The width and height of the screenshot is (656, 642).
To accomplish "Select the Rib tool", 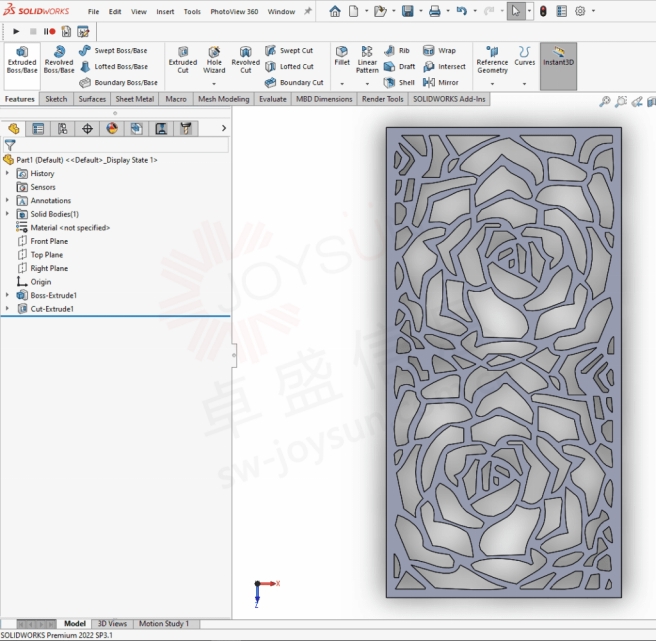I will tap(397, 51).
